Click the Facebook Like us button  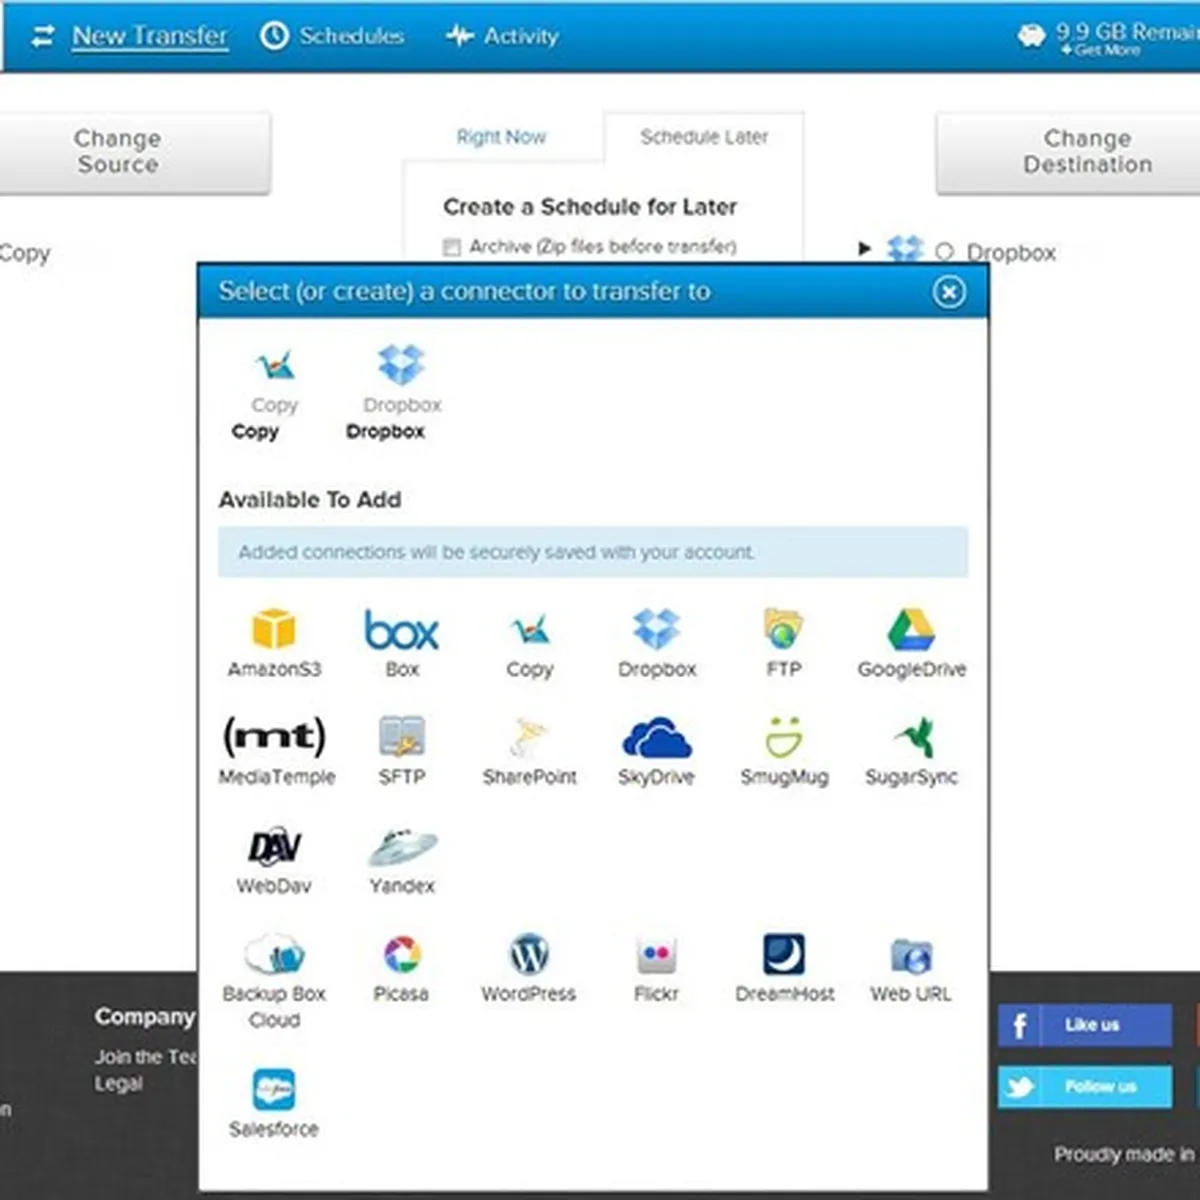pos(1084,1025)
